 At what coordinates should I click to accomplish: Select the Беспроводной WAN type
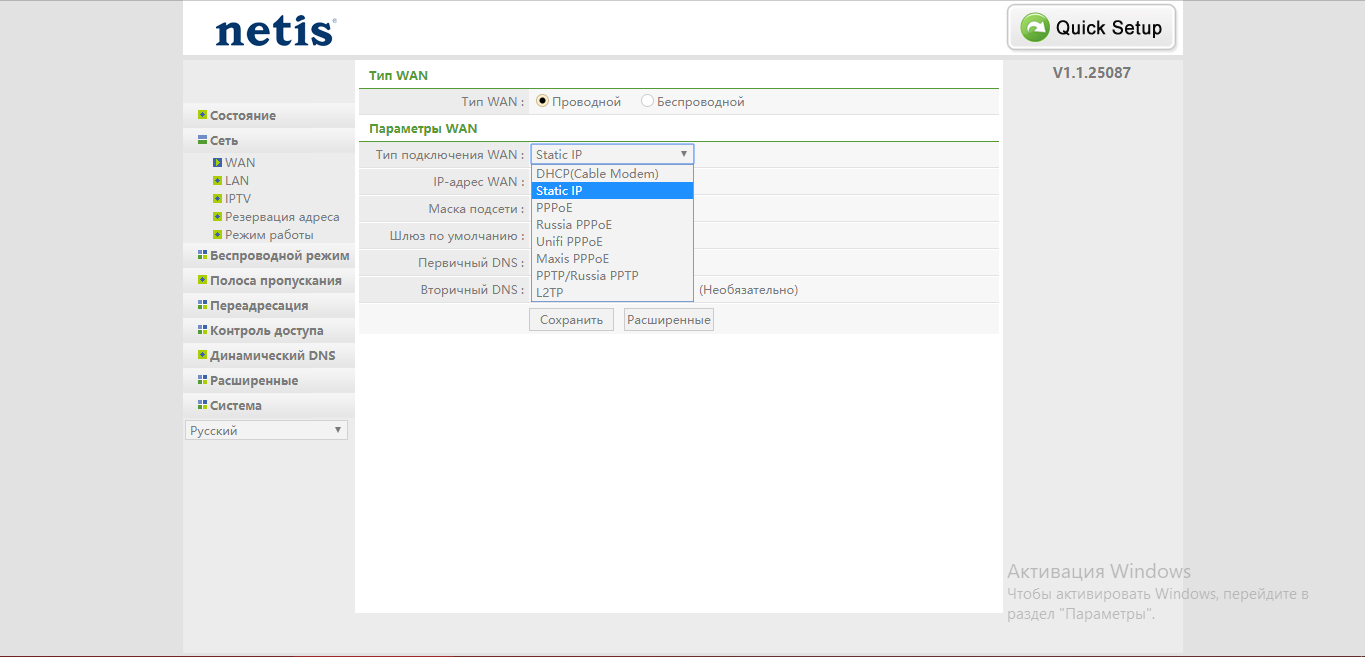[x=647, y=101]
